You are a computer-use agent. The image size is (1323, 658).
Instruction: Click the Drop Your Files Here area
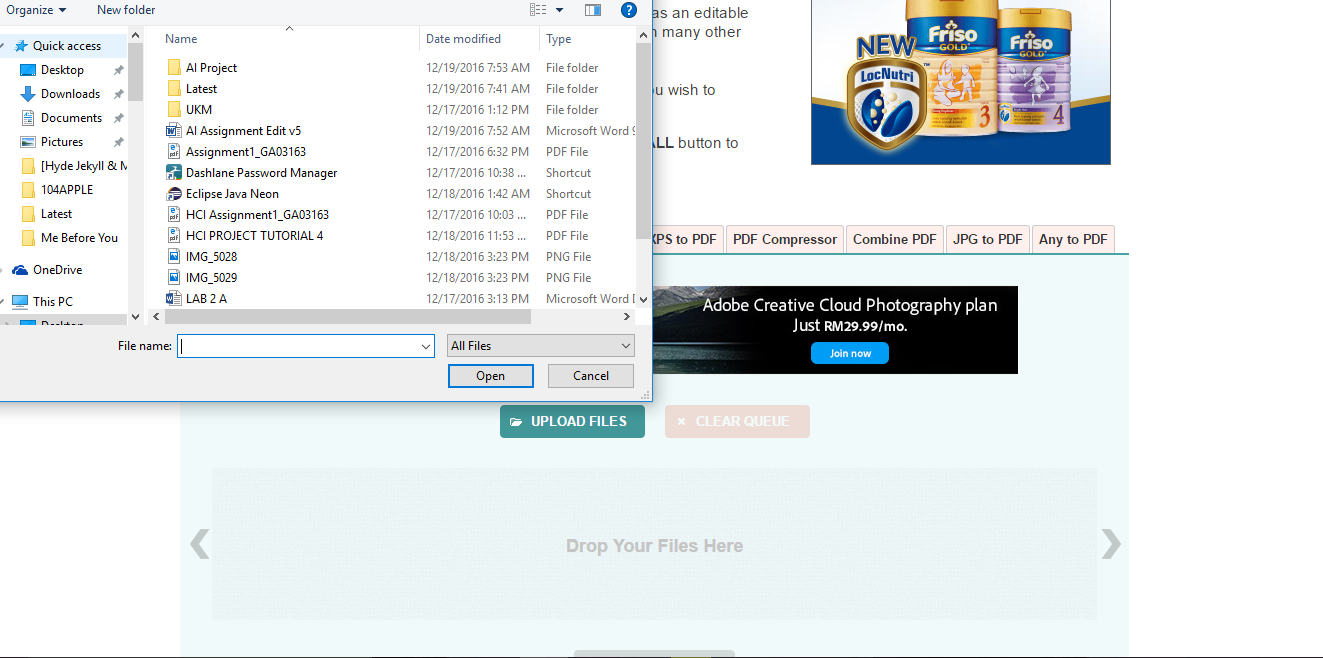click(x=654, y=545)
